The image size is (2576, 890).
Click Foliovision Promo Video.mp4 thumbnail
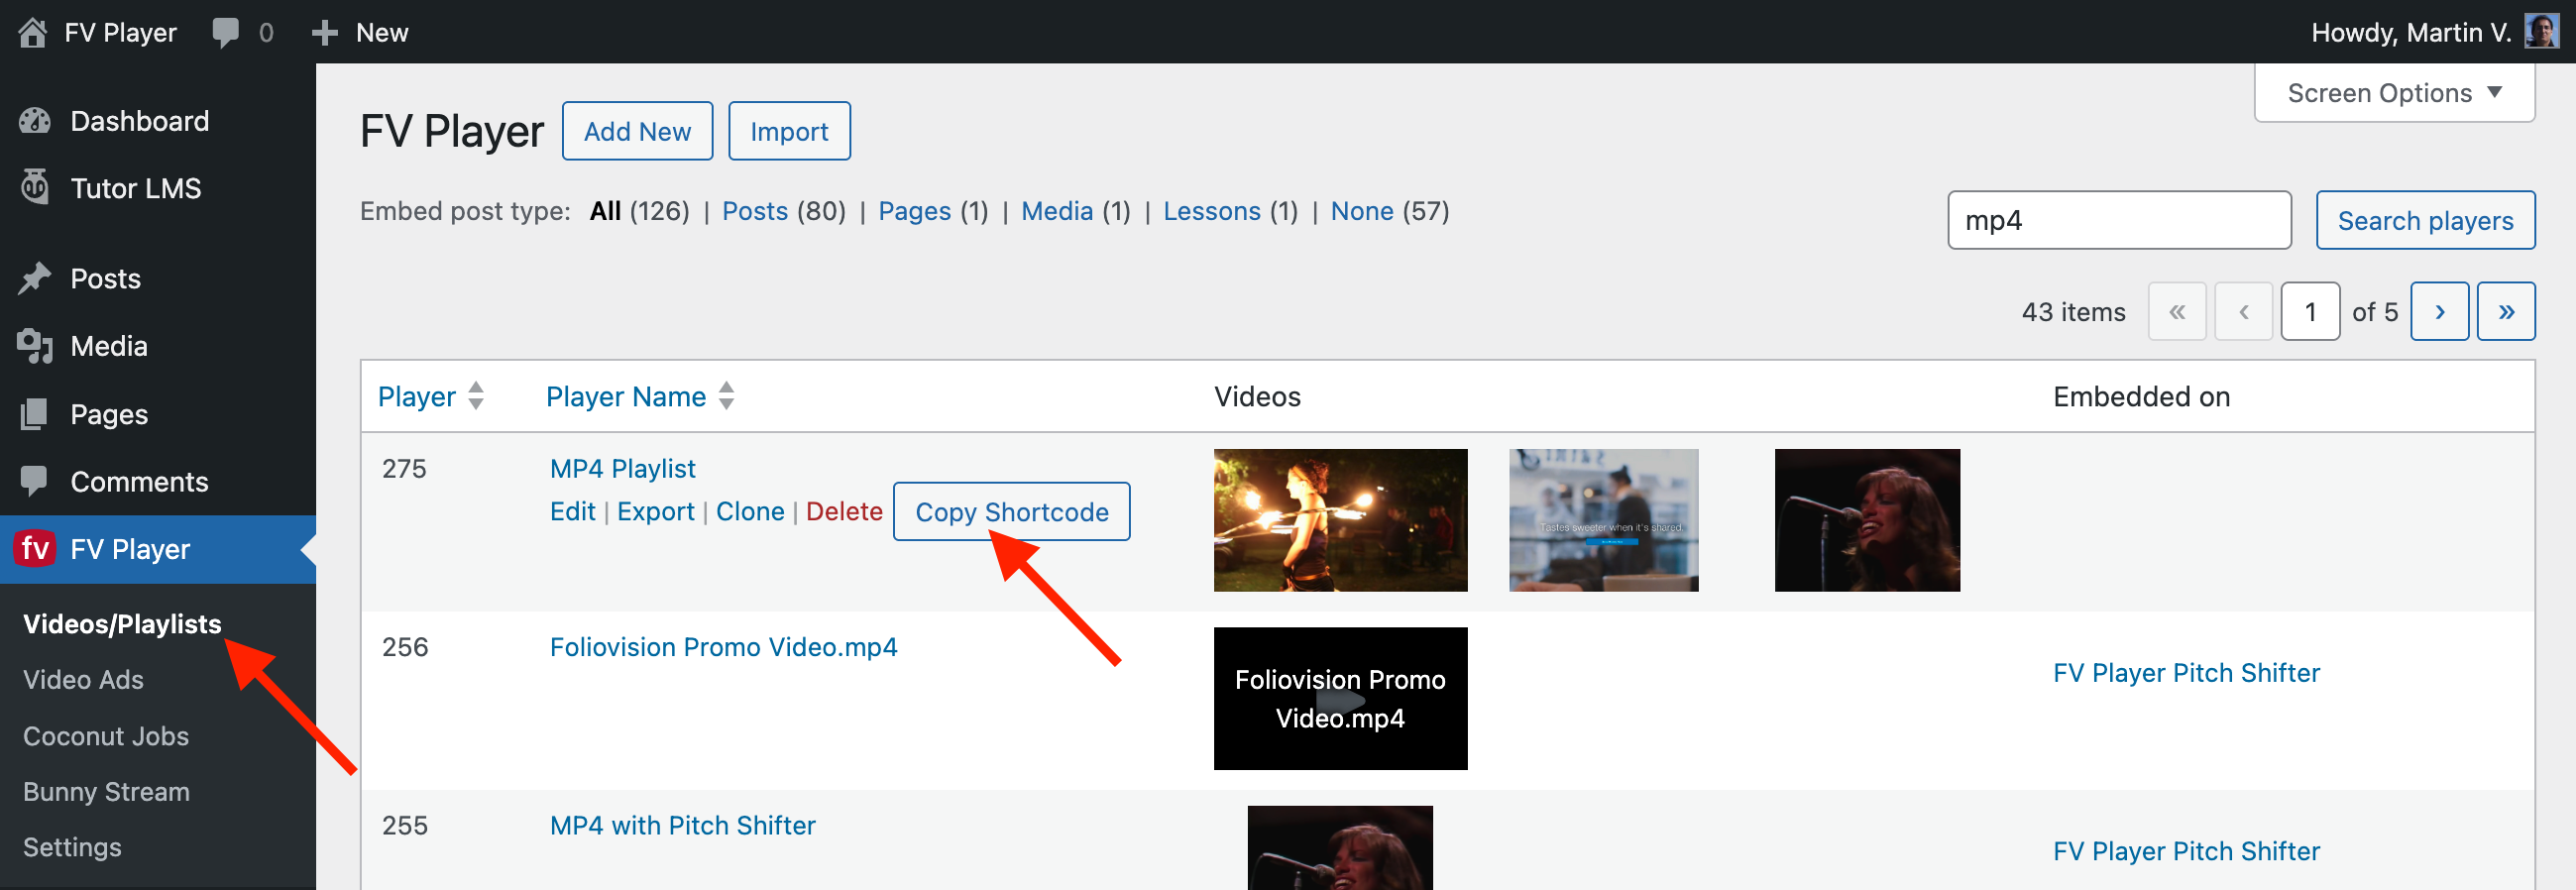point(1340,698)
